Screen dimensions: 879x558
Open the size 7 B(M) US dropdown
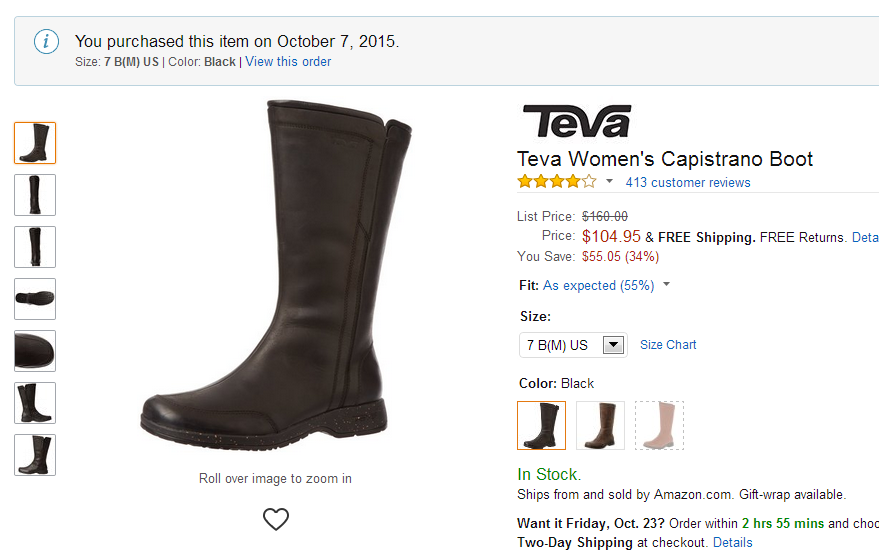pos(573,345)
